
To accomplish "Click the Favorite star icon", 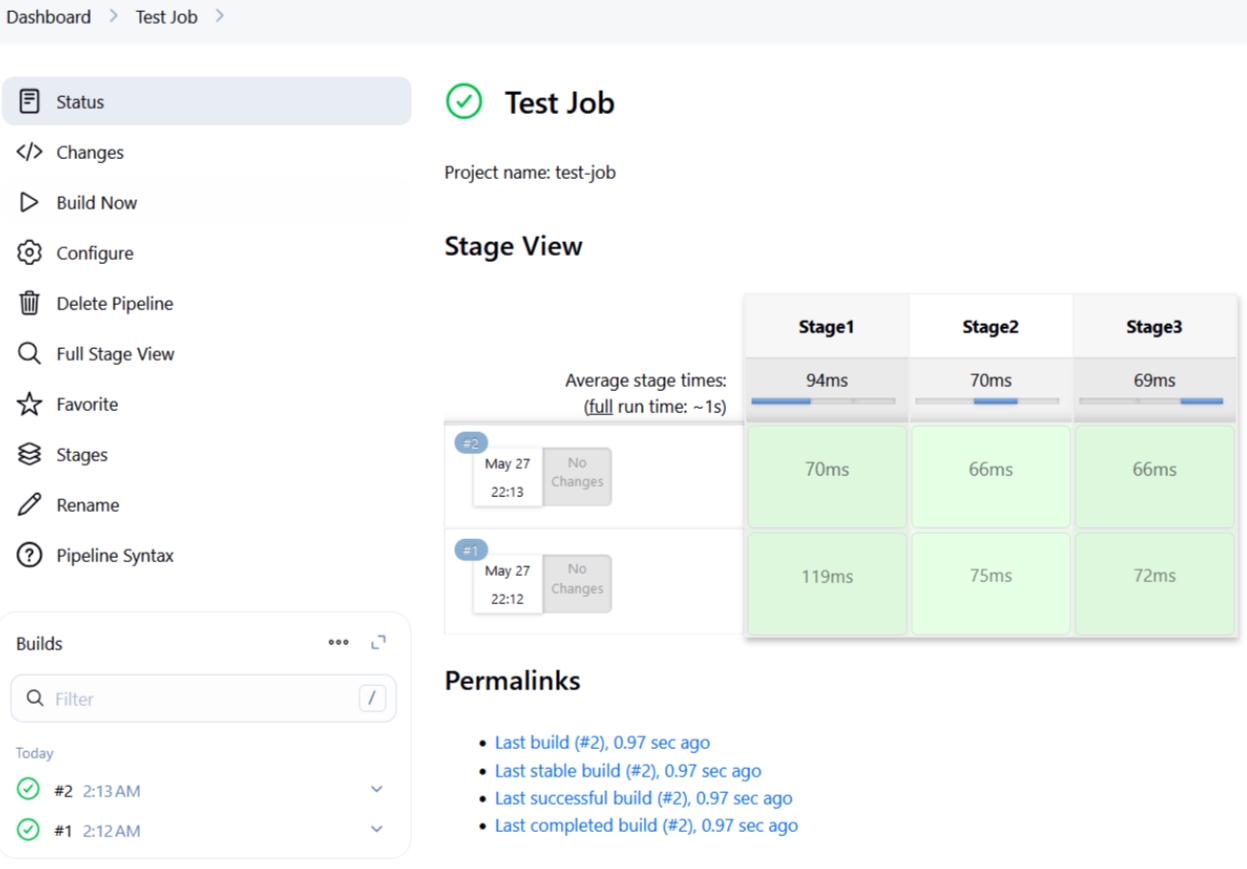I will [x=29, y=404].
